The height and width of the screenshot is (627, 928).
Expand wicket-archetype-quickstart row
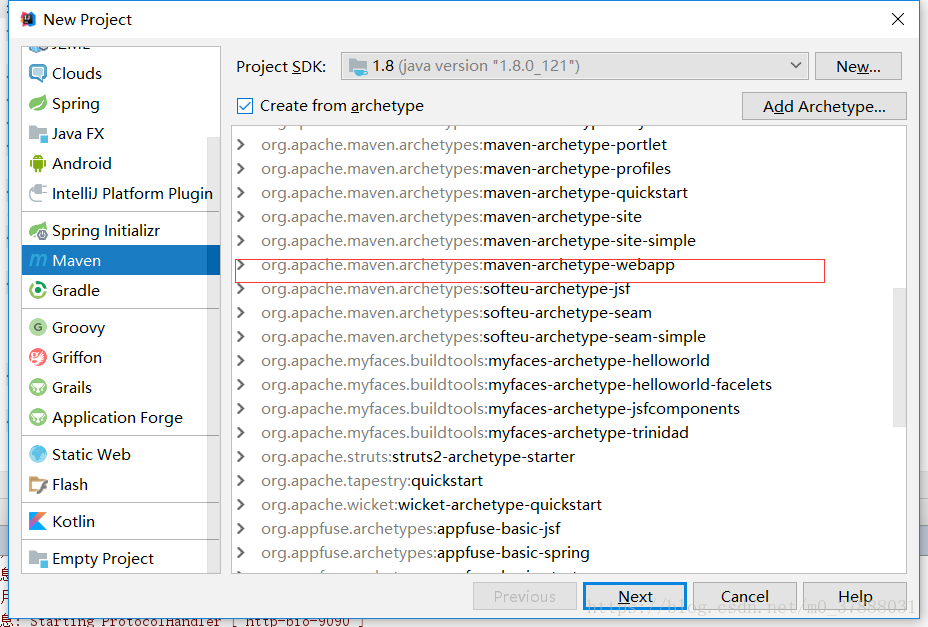[241, 505]
